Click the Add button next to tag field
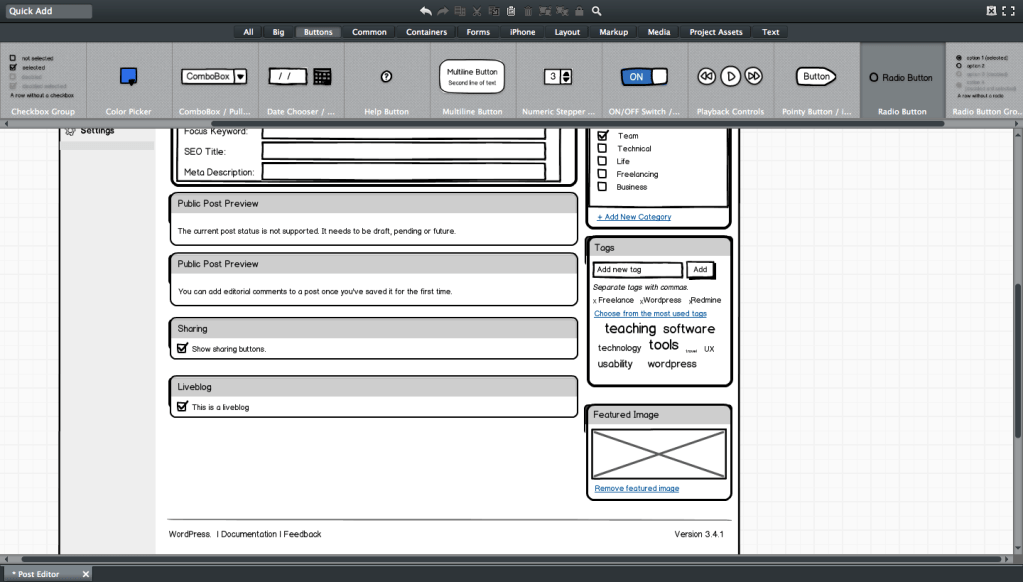1023x582 pixels. (700, 269)
